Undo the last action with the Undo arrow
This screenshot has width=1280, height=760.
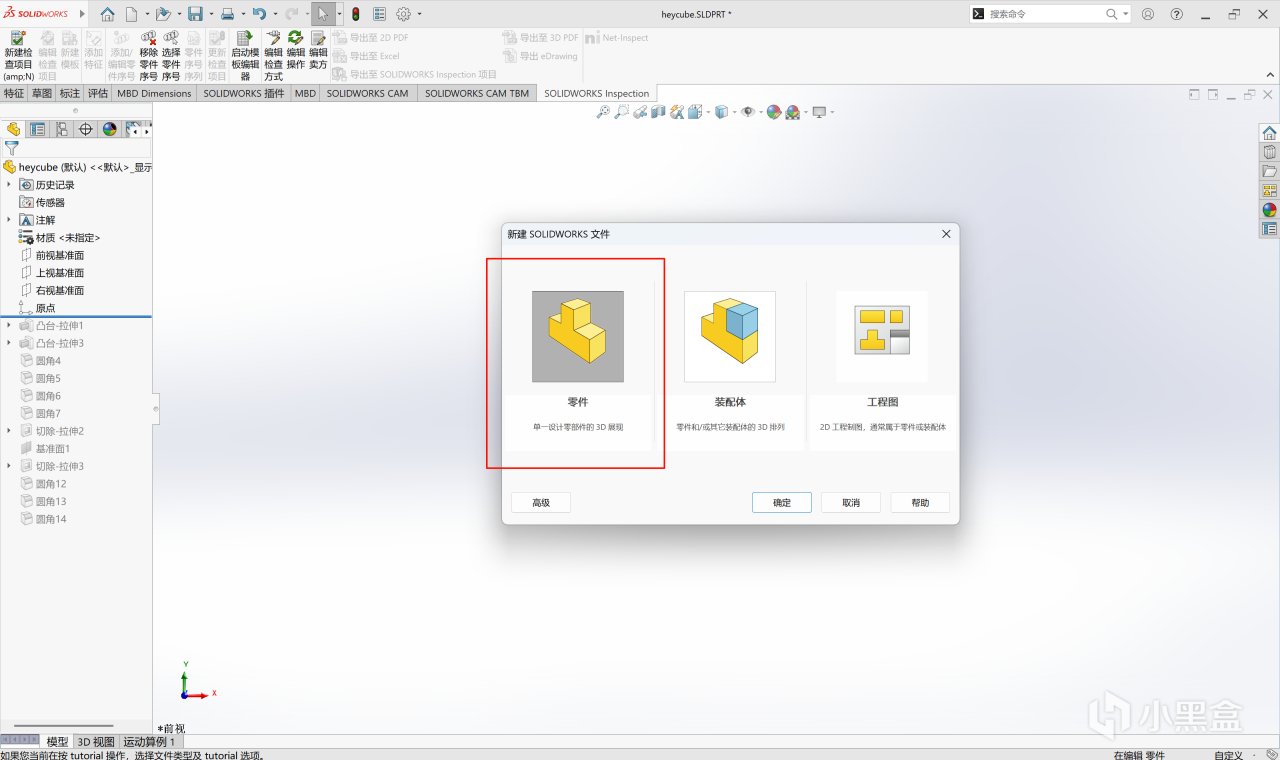coord(259,14)
